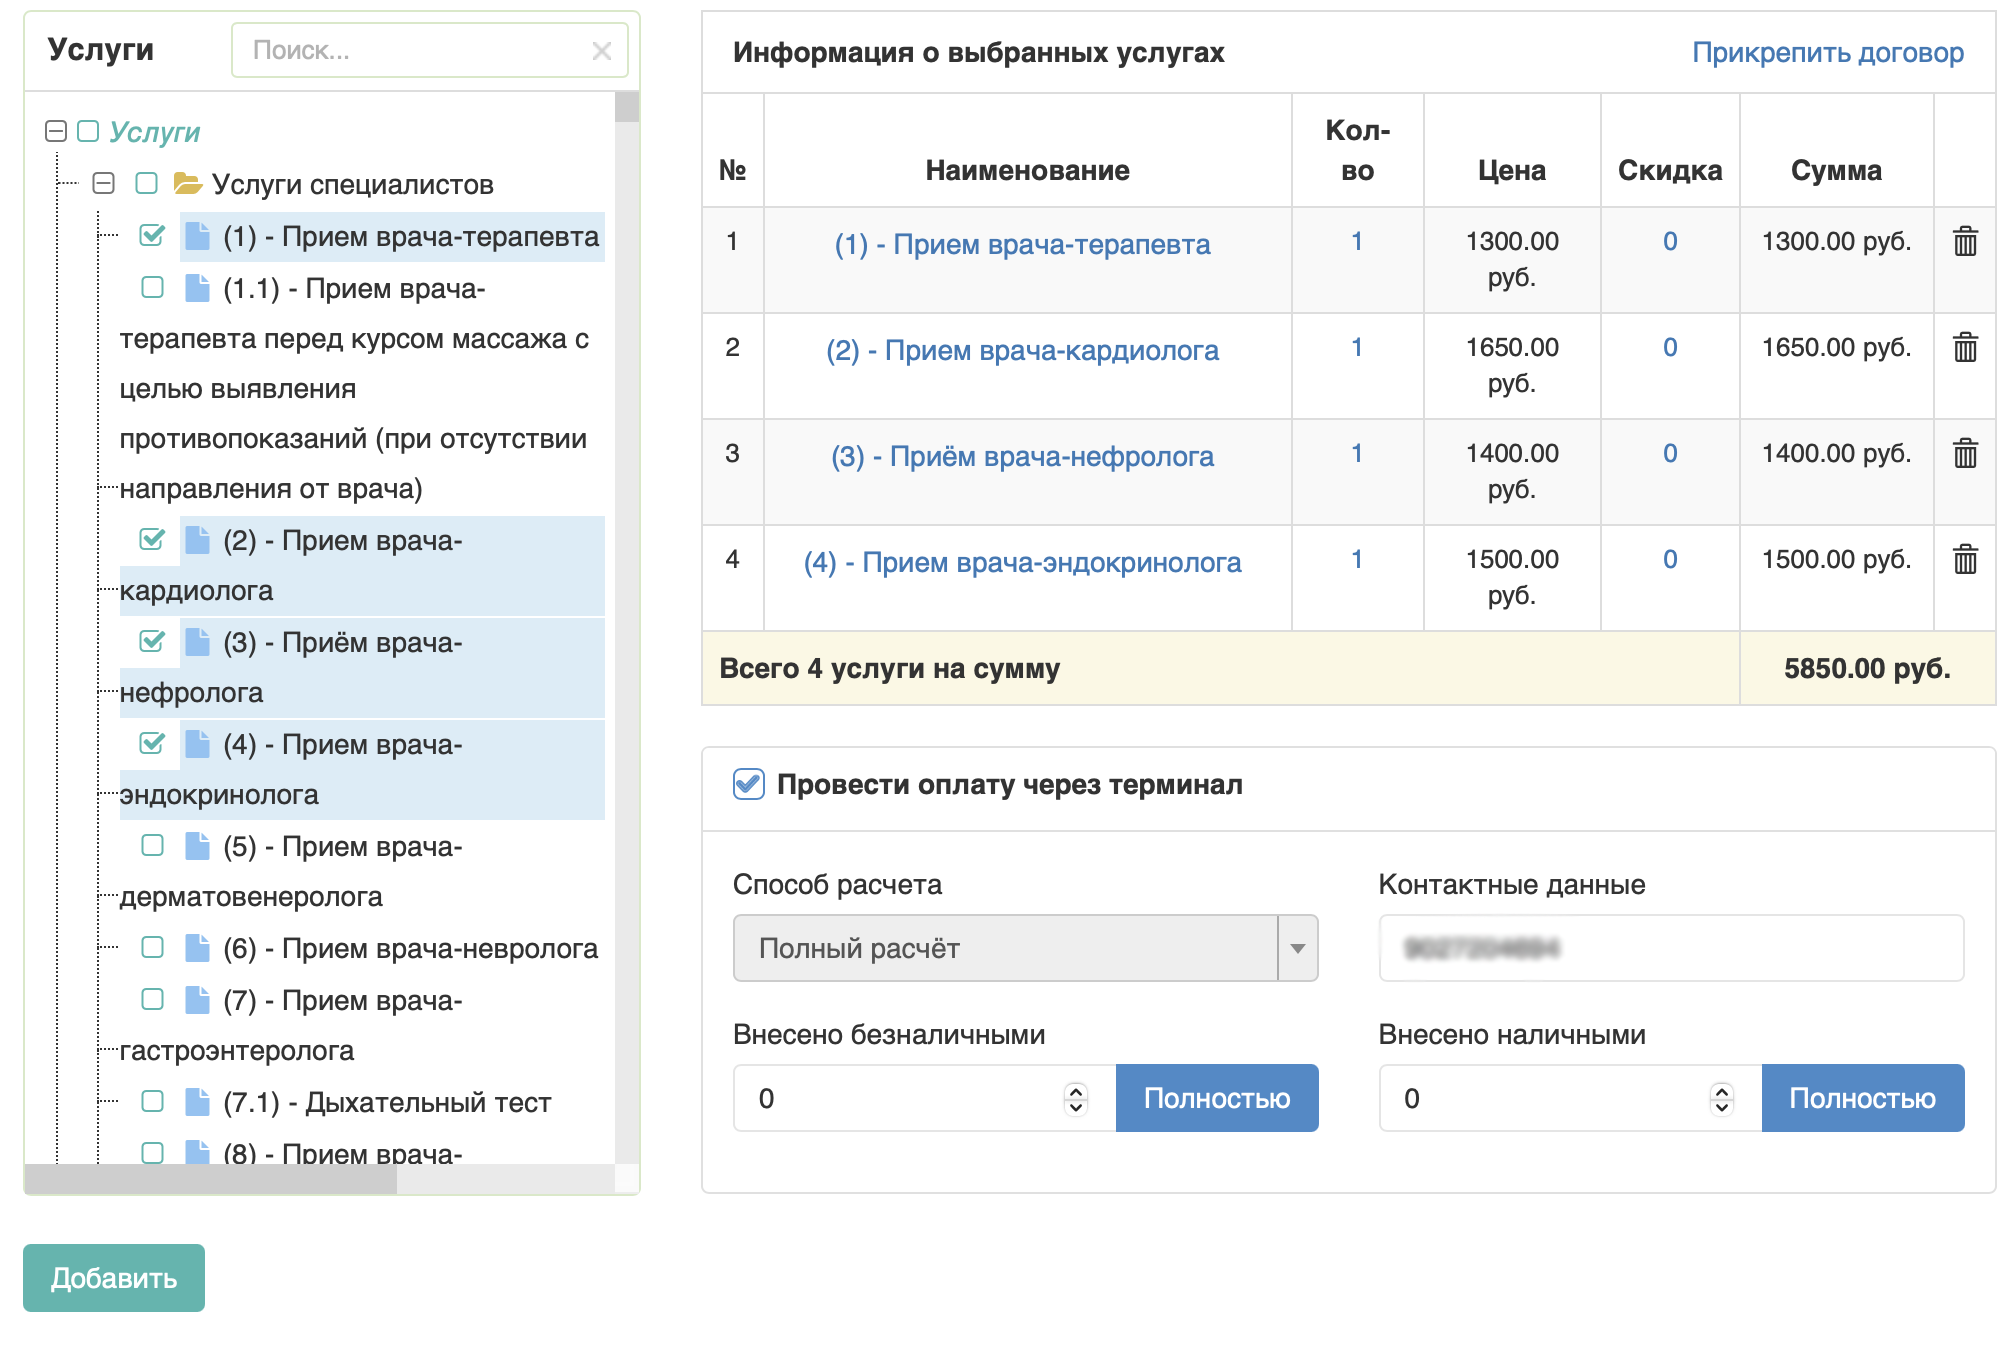Image resolution: width=2008 pixels, height=1348 pixels.
Task: Check the Прием врача-невролога checkbox
Action: click(151, 948)
